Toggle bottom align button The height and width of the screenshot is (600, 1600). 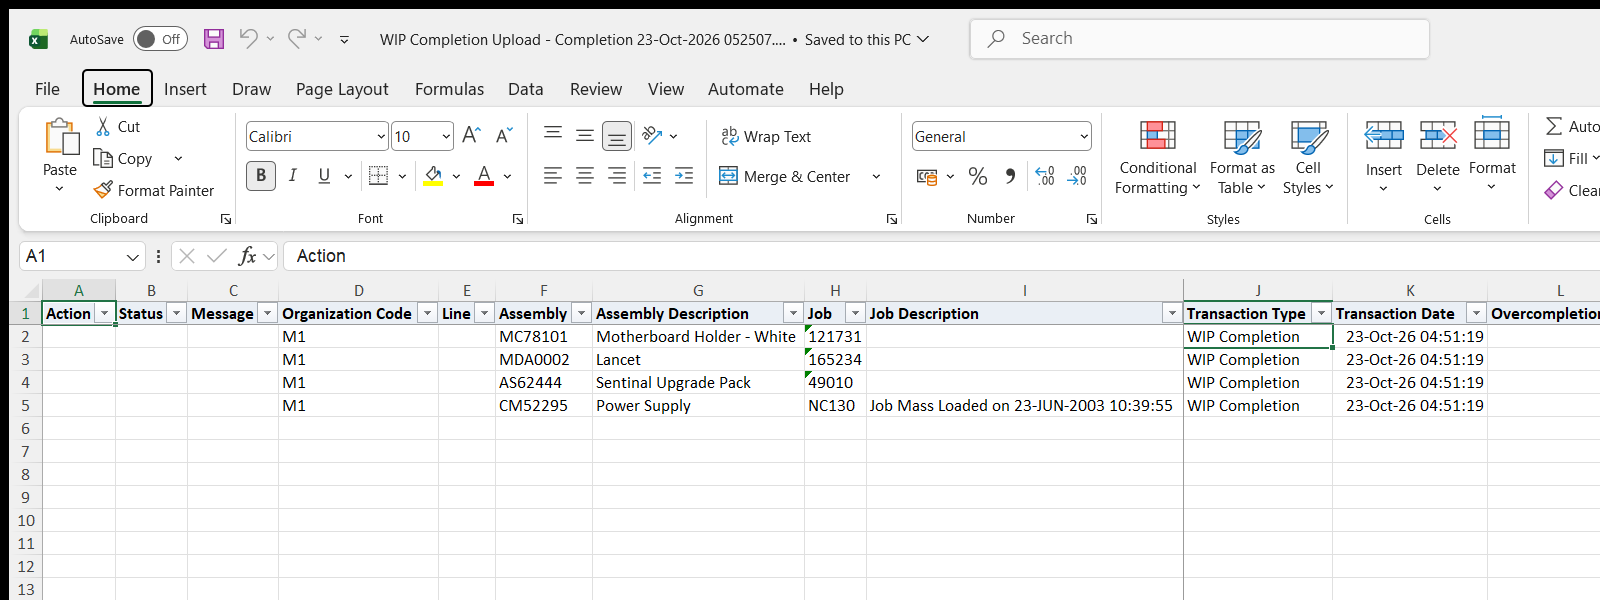617,136
